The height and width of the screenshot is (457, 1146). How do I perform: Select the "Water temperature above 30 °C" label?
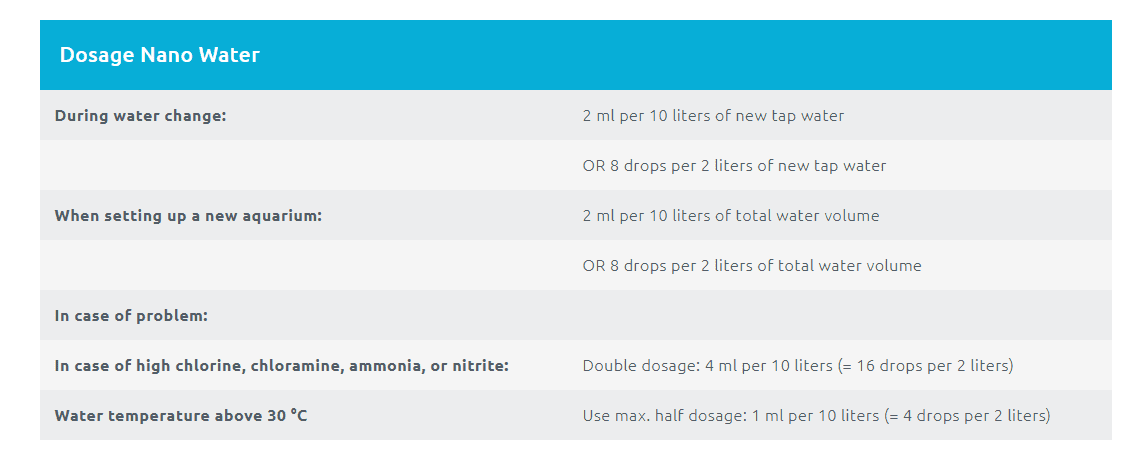click(180, 416)
